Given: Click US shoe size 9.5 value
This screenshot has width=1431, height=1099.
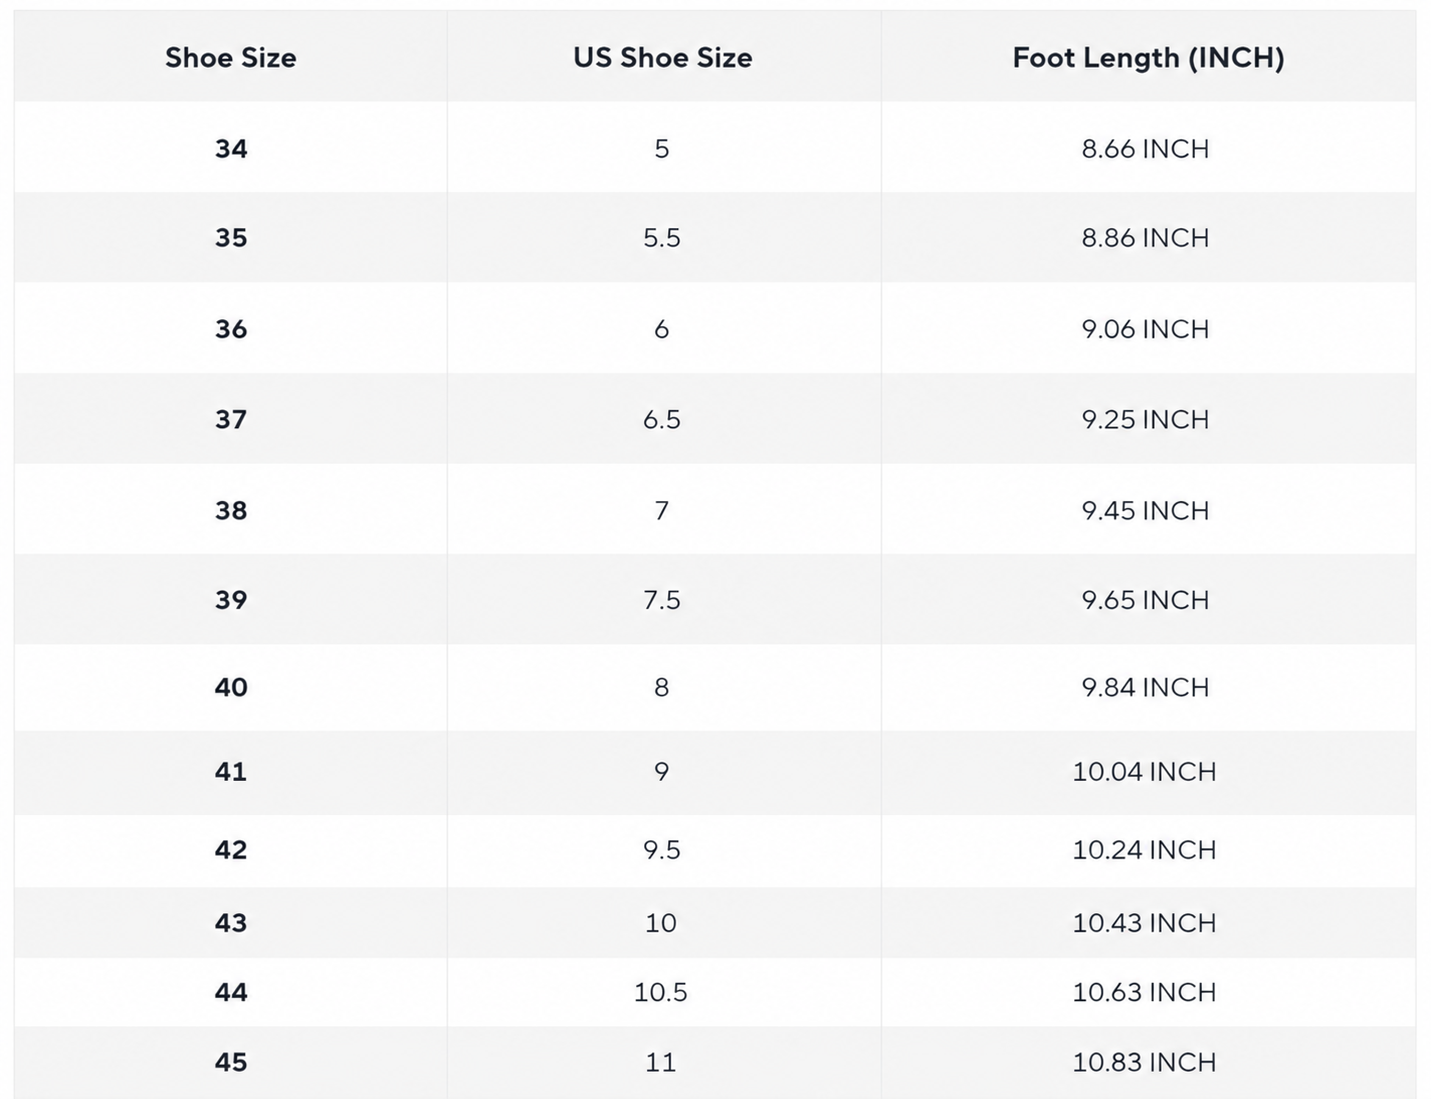Looking at the screenshot, I should [x=662, y=850].
